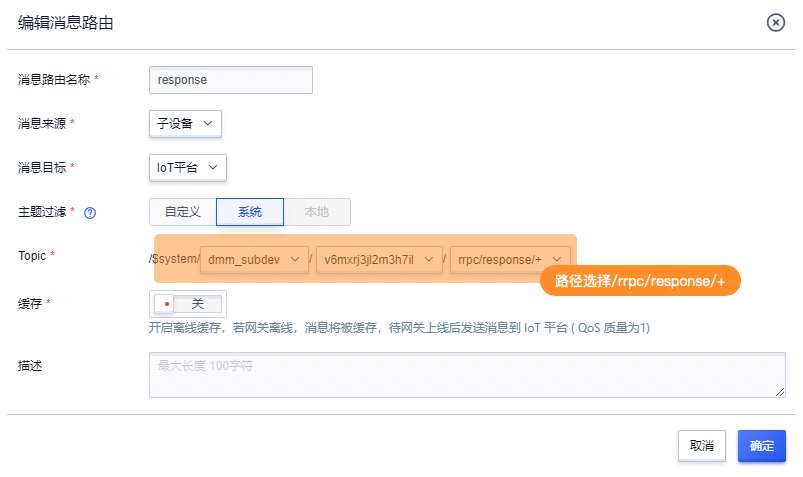Click the 主题过滤 label
The width and height of the screenshot is (803, 477).
click(x=42, y=212)
